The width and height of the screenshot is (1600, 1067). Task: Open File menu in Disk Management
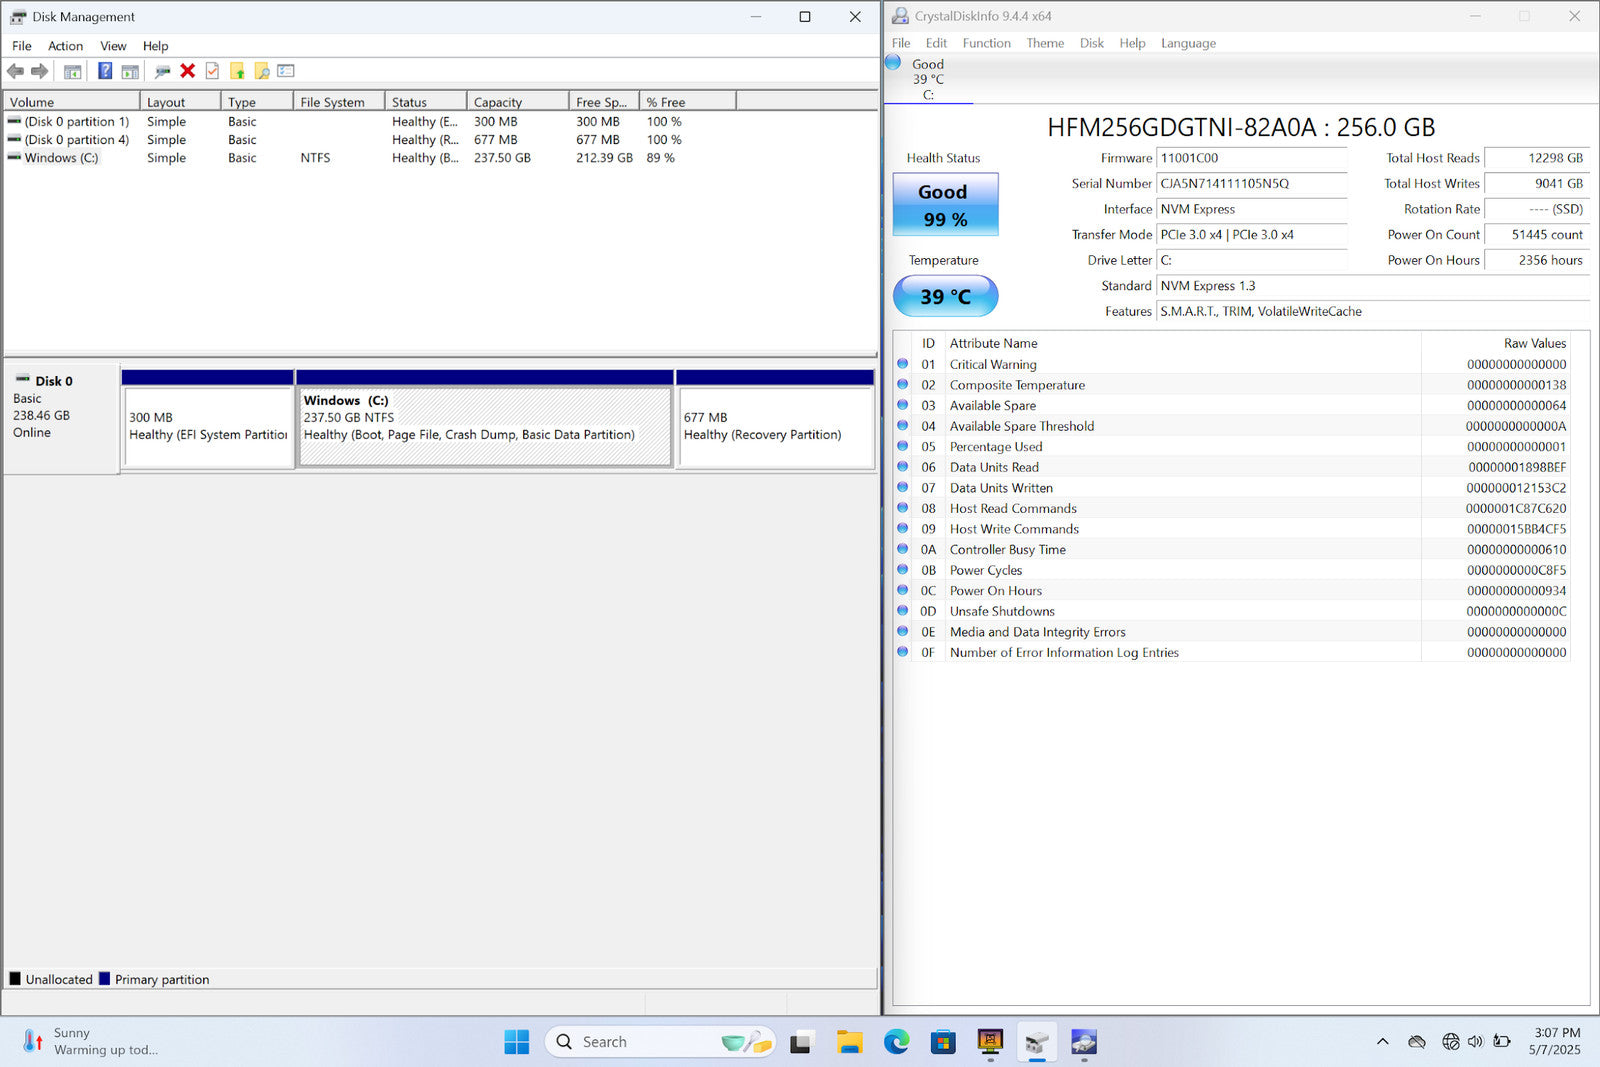[22, 46]
